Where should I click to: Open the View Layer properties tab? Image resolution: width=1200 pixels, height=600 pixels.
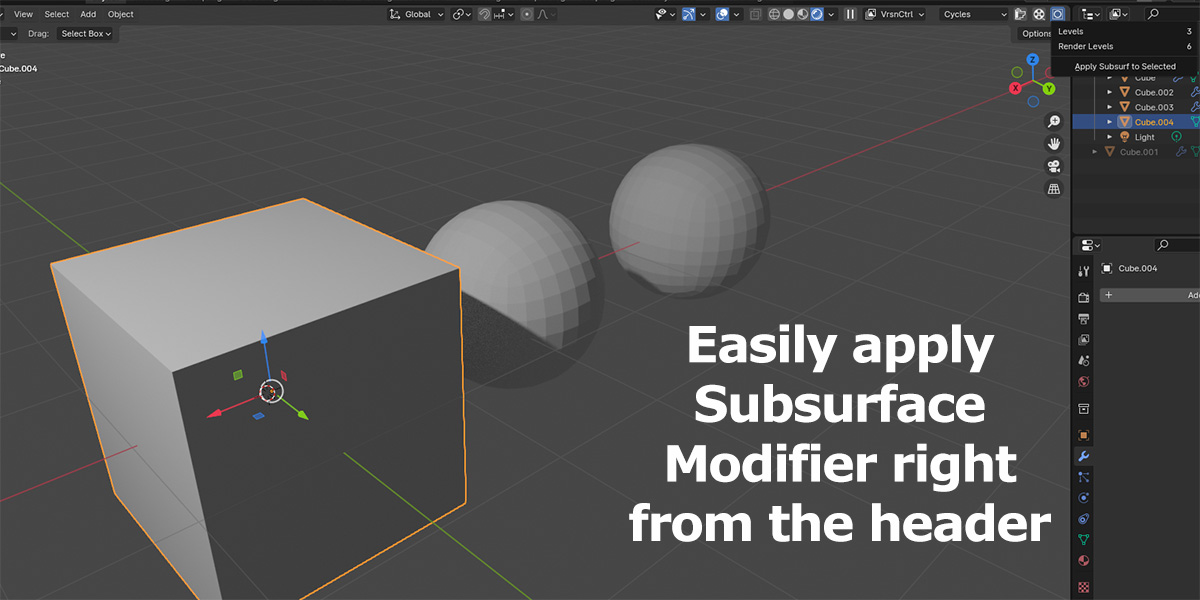(x=1084, y=339)
